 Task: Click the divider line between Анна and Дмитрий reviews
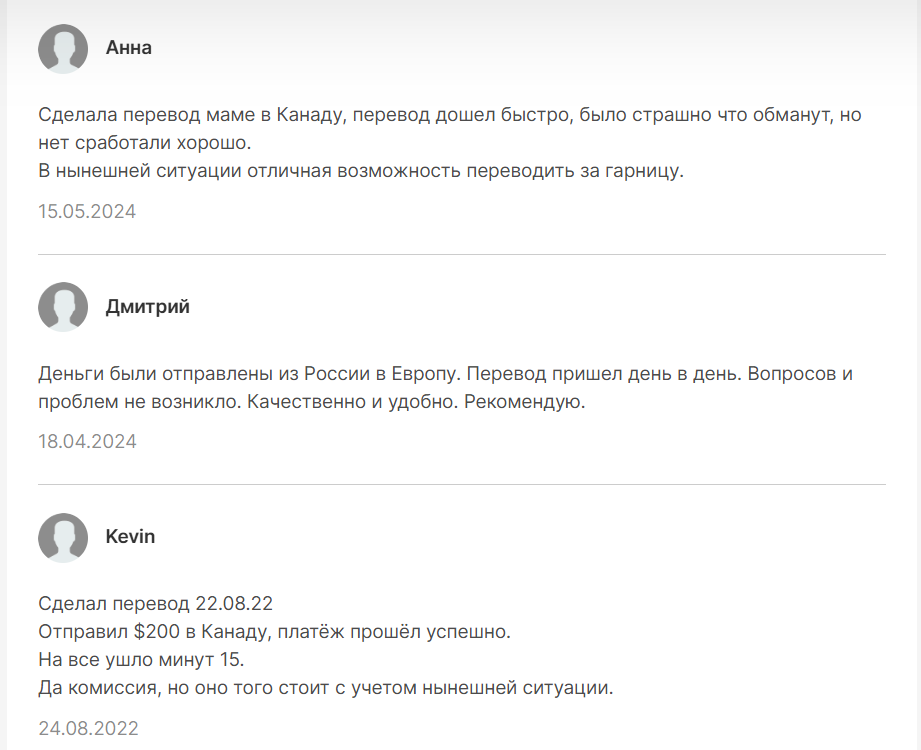(x=461, y=254)
